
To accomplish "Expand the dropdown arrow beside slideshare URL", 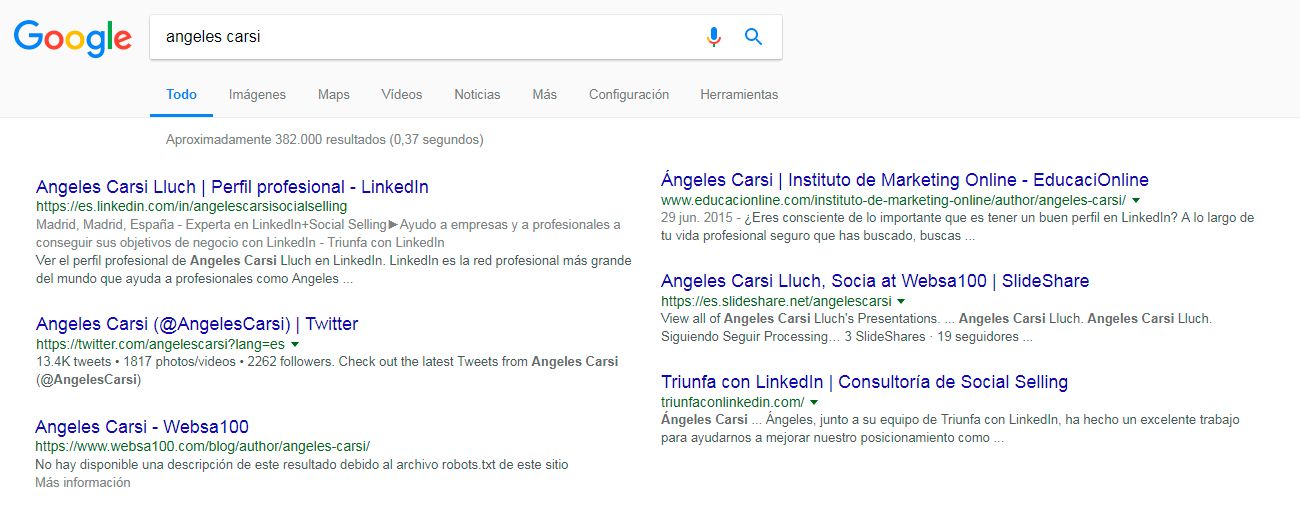I will coord(901,301).
